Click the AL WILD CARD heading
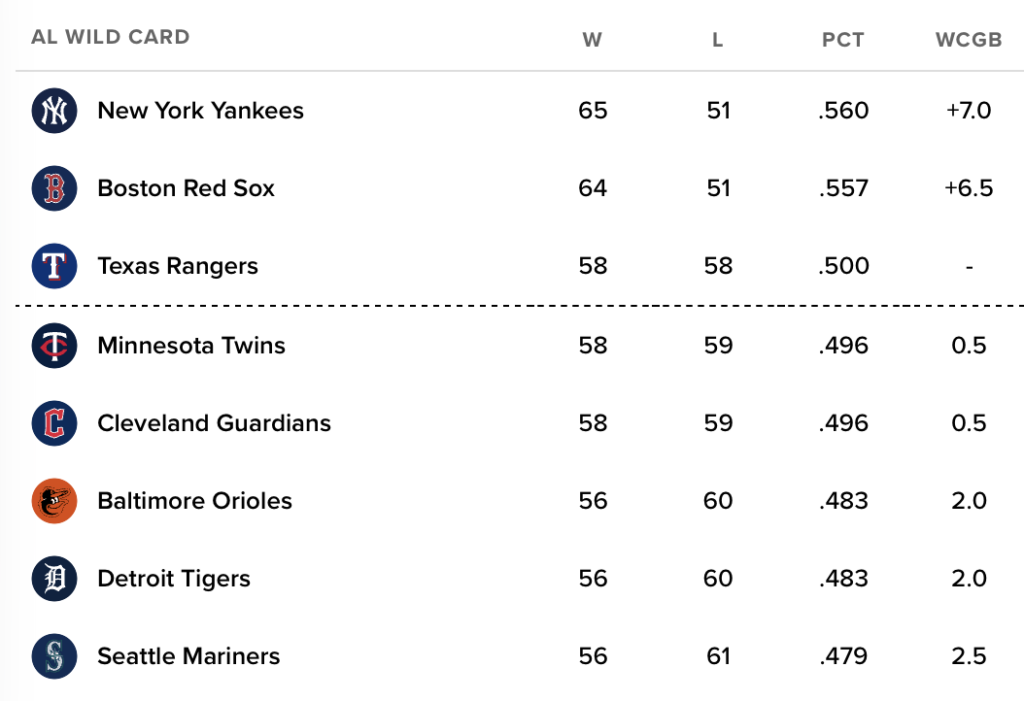 110,37
